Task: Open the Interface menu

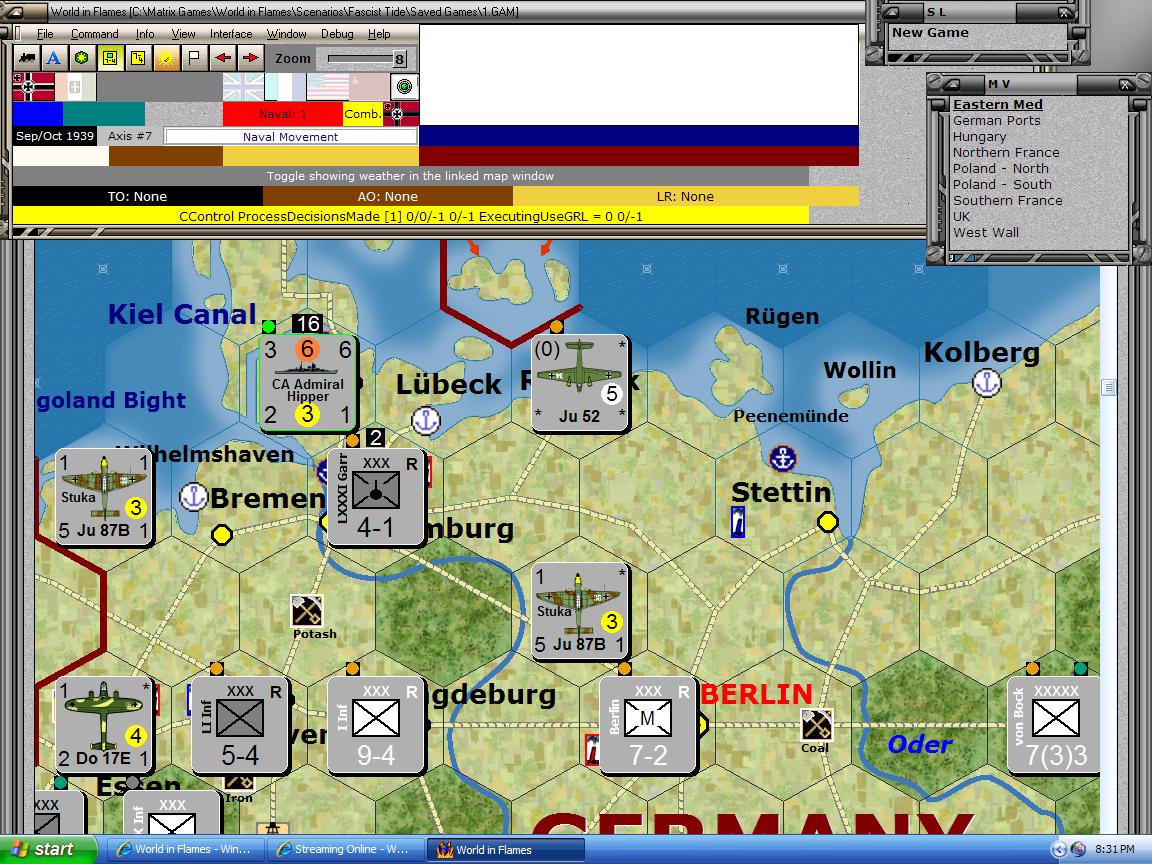Action: pos(231,34)
